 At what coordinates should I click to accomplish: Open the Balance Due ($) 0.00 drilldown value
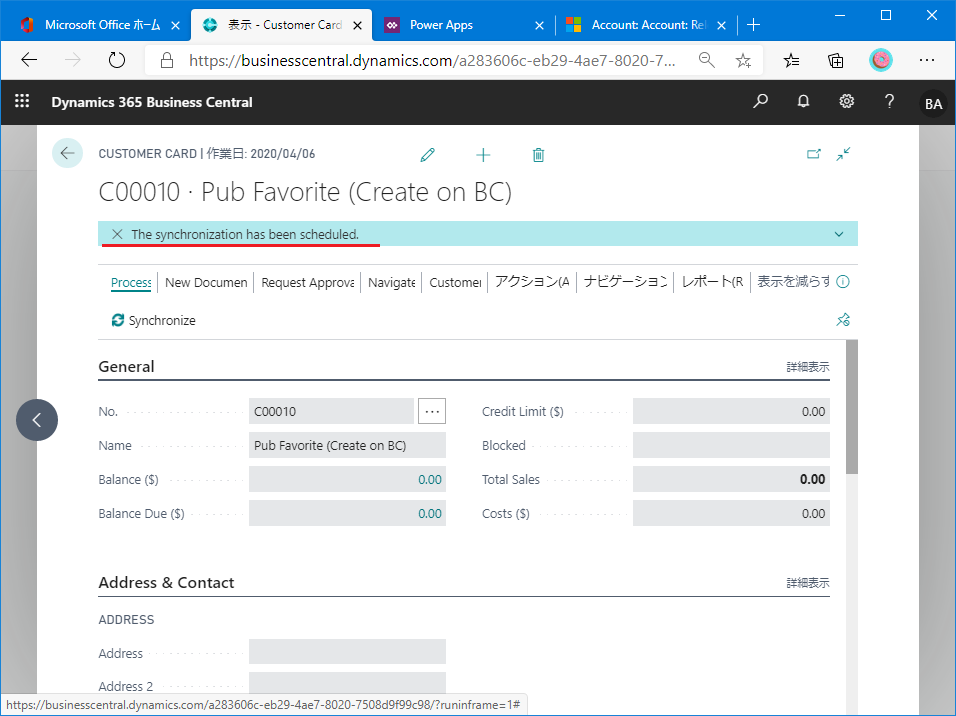coord(430,514)
